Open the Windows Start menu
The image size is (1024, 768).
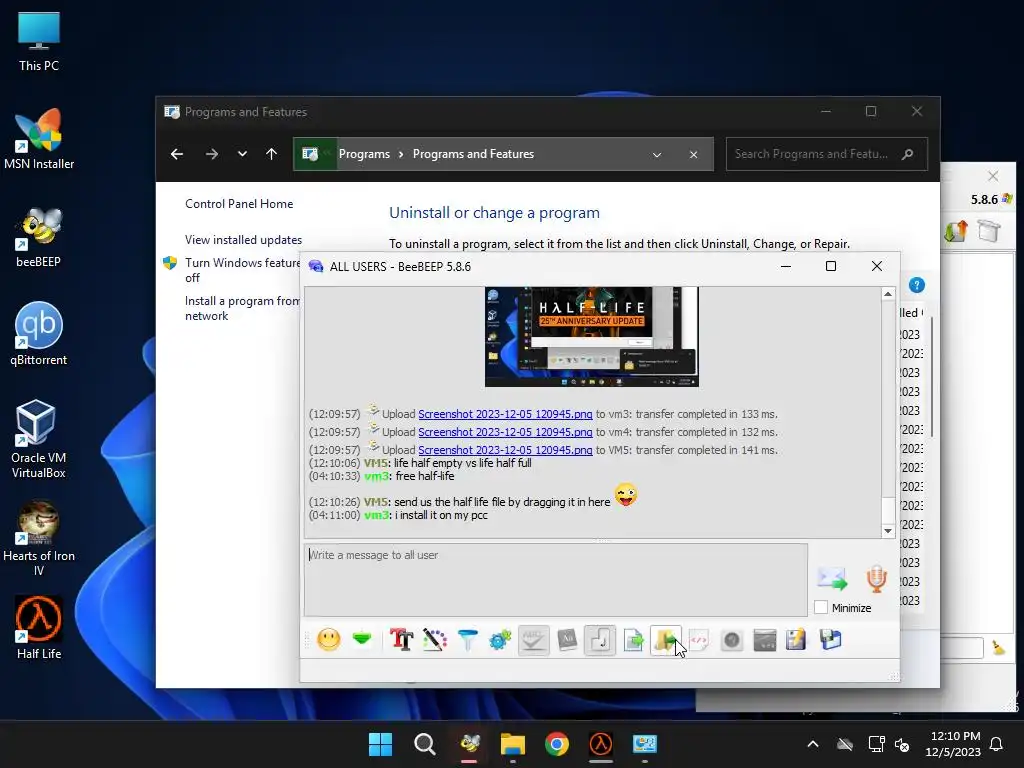[380, 744]
